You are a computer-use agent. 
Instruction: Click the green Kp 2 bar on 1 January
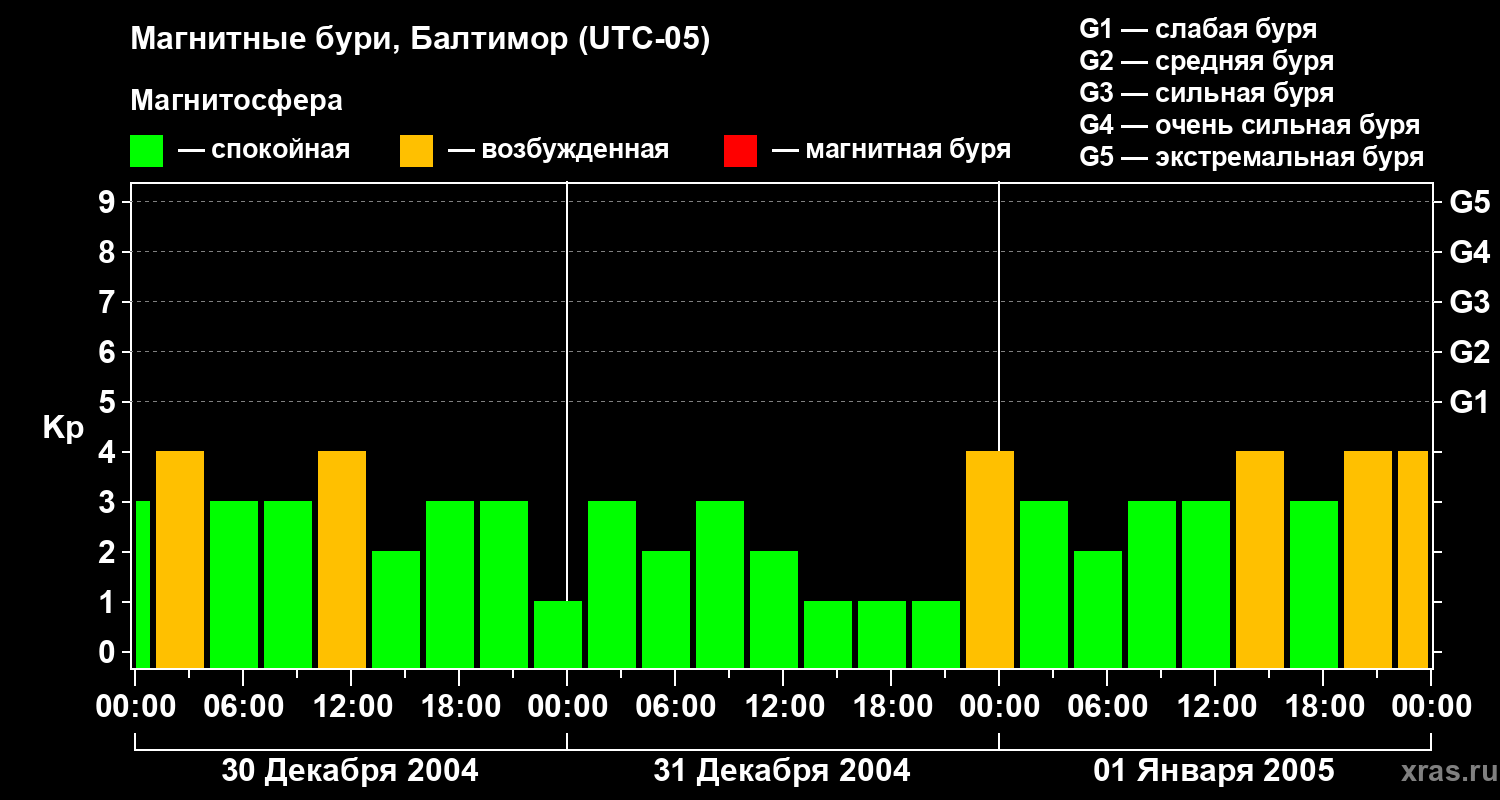(x=1098, y=609)
